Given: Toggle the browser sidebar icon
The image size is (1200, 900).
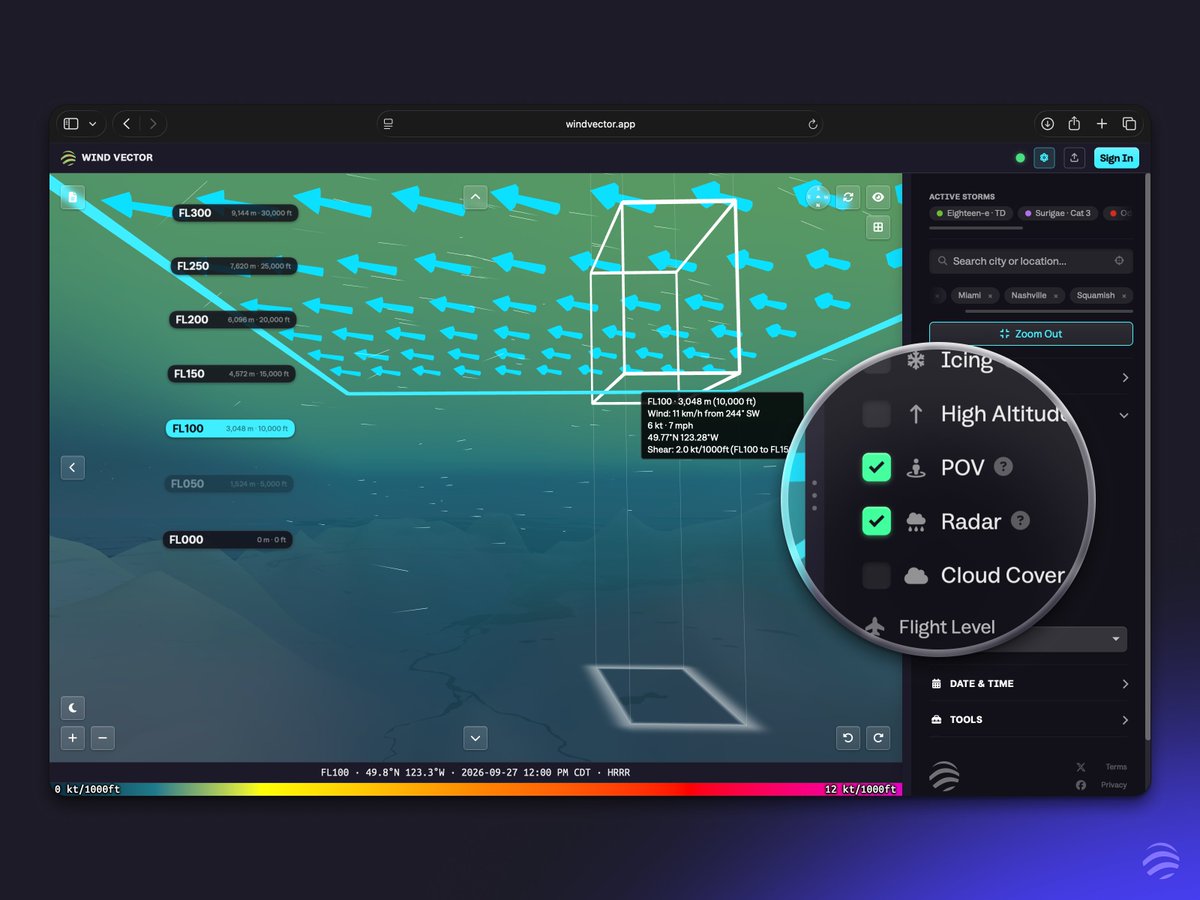Looking at the screenshot, I should [71, 124].
